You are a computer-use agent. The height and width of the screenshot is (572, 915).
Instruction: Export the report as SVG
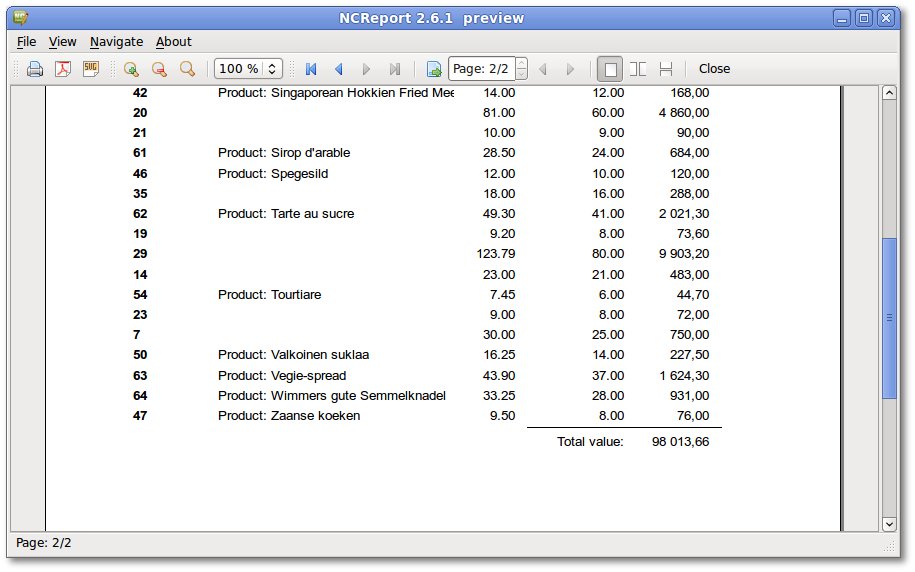[x=91, y=69]
